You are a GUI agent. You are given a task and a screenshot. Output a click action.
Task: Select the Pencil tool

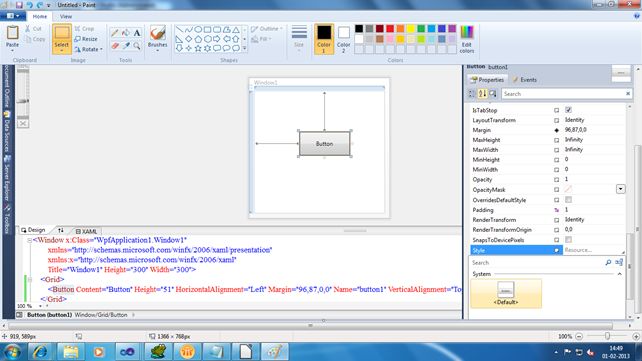click(115, 33)
